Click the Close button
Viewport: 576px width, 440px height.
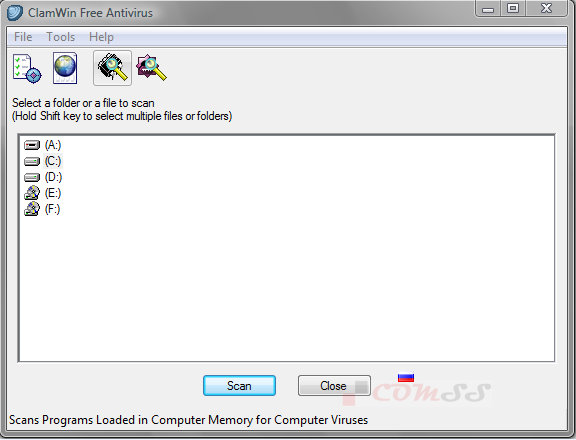point(334,386)
